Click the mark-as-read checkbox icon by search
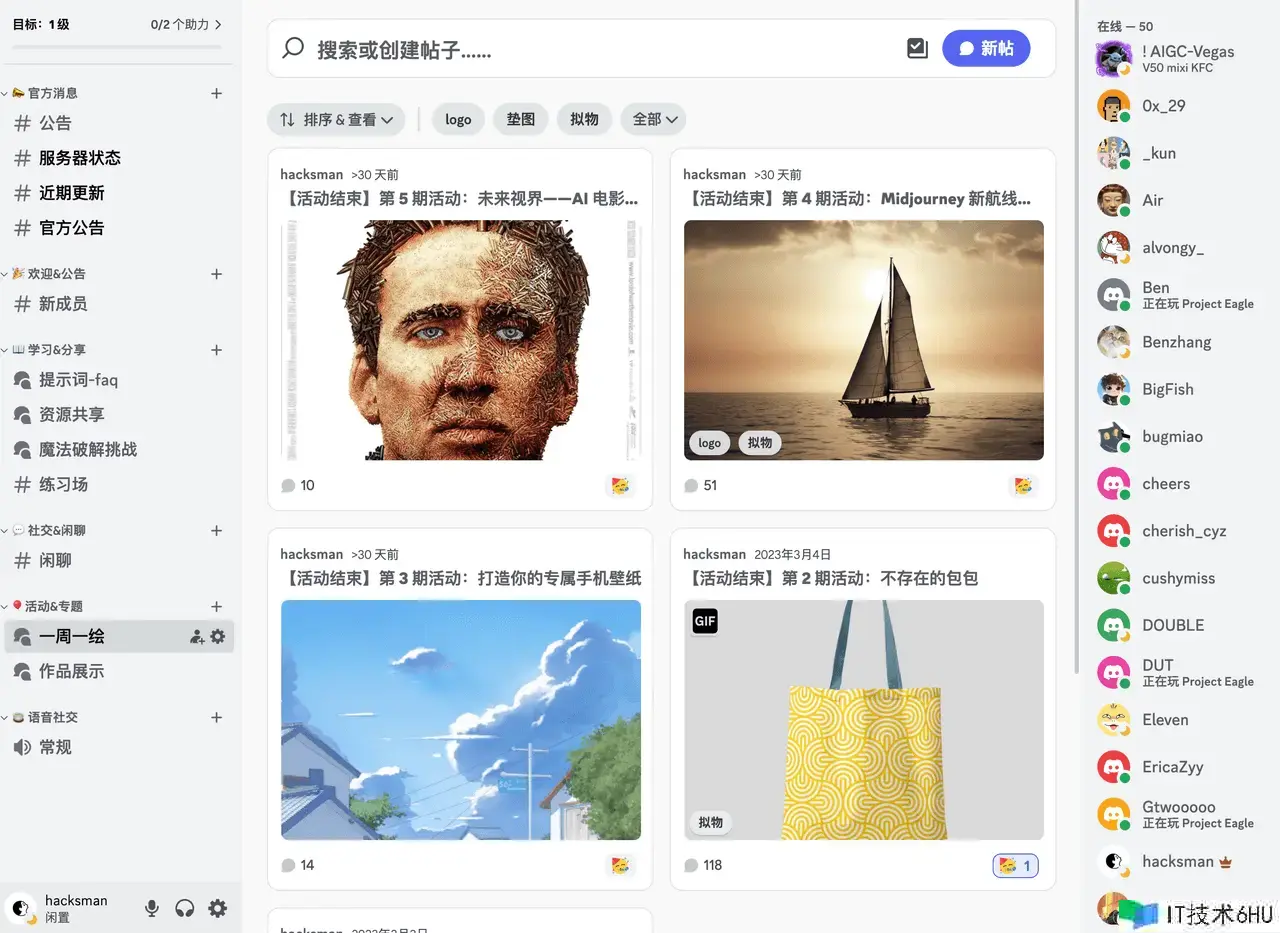This screenshot has height=933, width=1280. coord(917,48)
